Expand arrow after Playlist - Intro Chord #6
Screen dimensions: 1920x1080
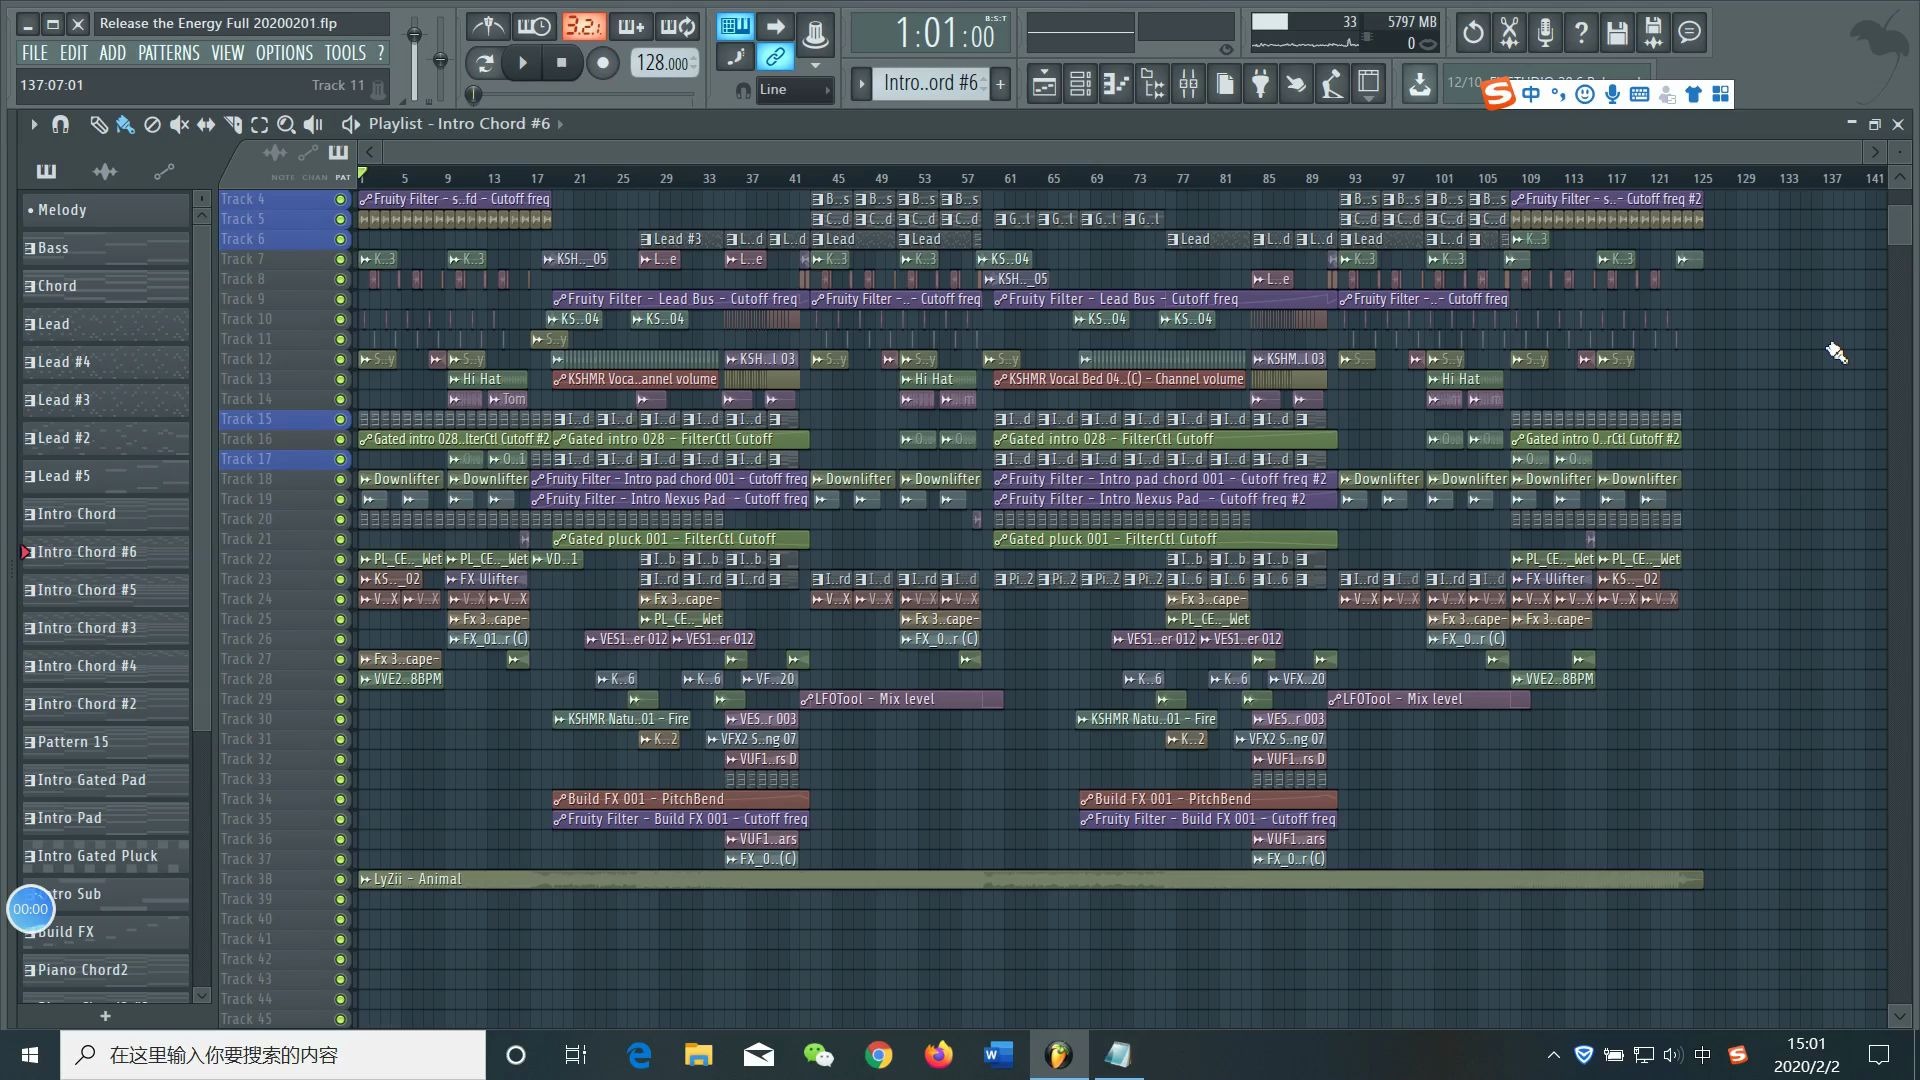(560, 124)
